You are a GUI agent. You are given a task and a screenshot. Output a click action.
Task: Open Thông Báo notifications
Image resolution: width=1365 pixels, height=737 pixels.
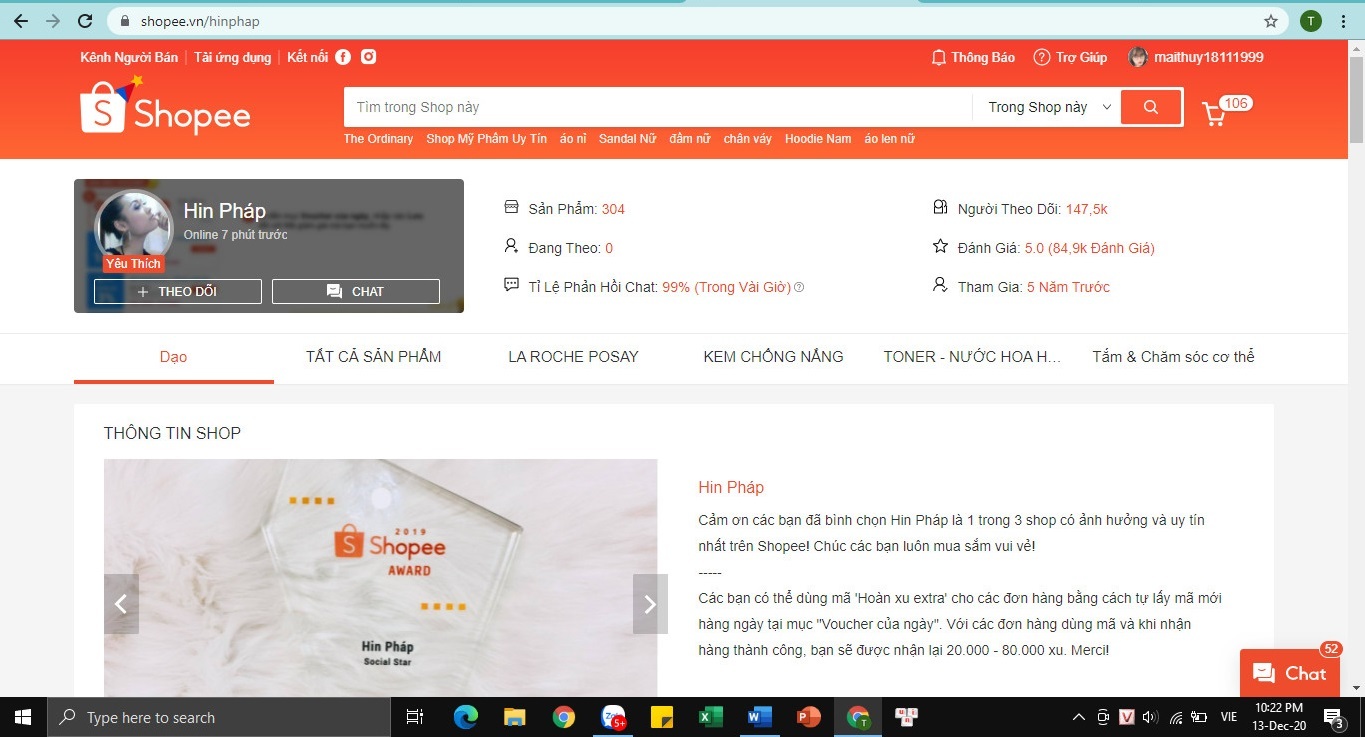[973, 57]
